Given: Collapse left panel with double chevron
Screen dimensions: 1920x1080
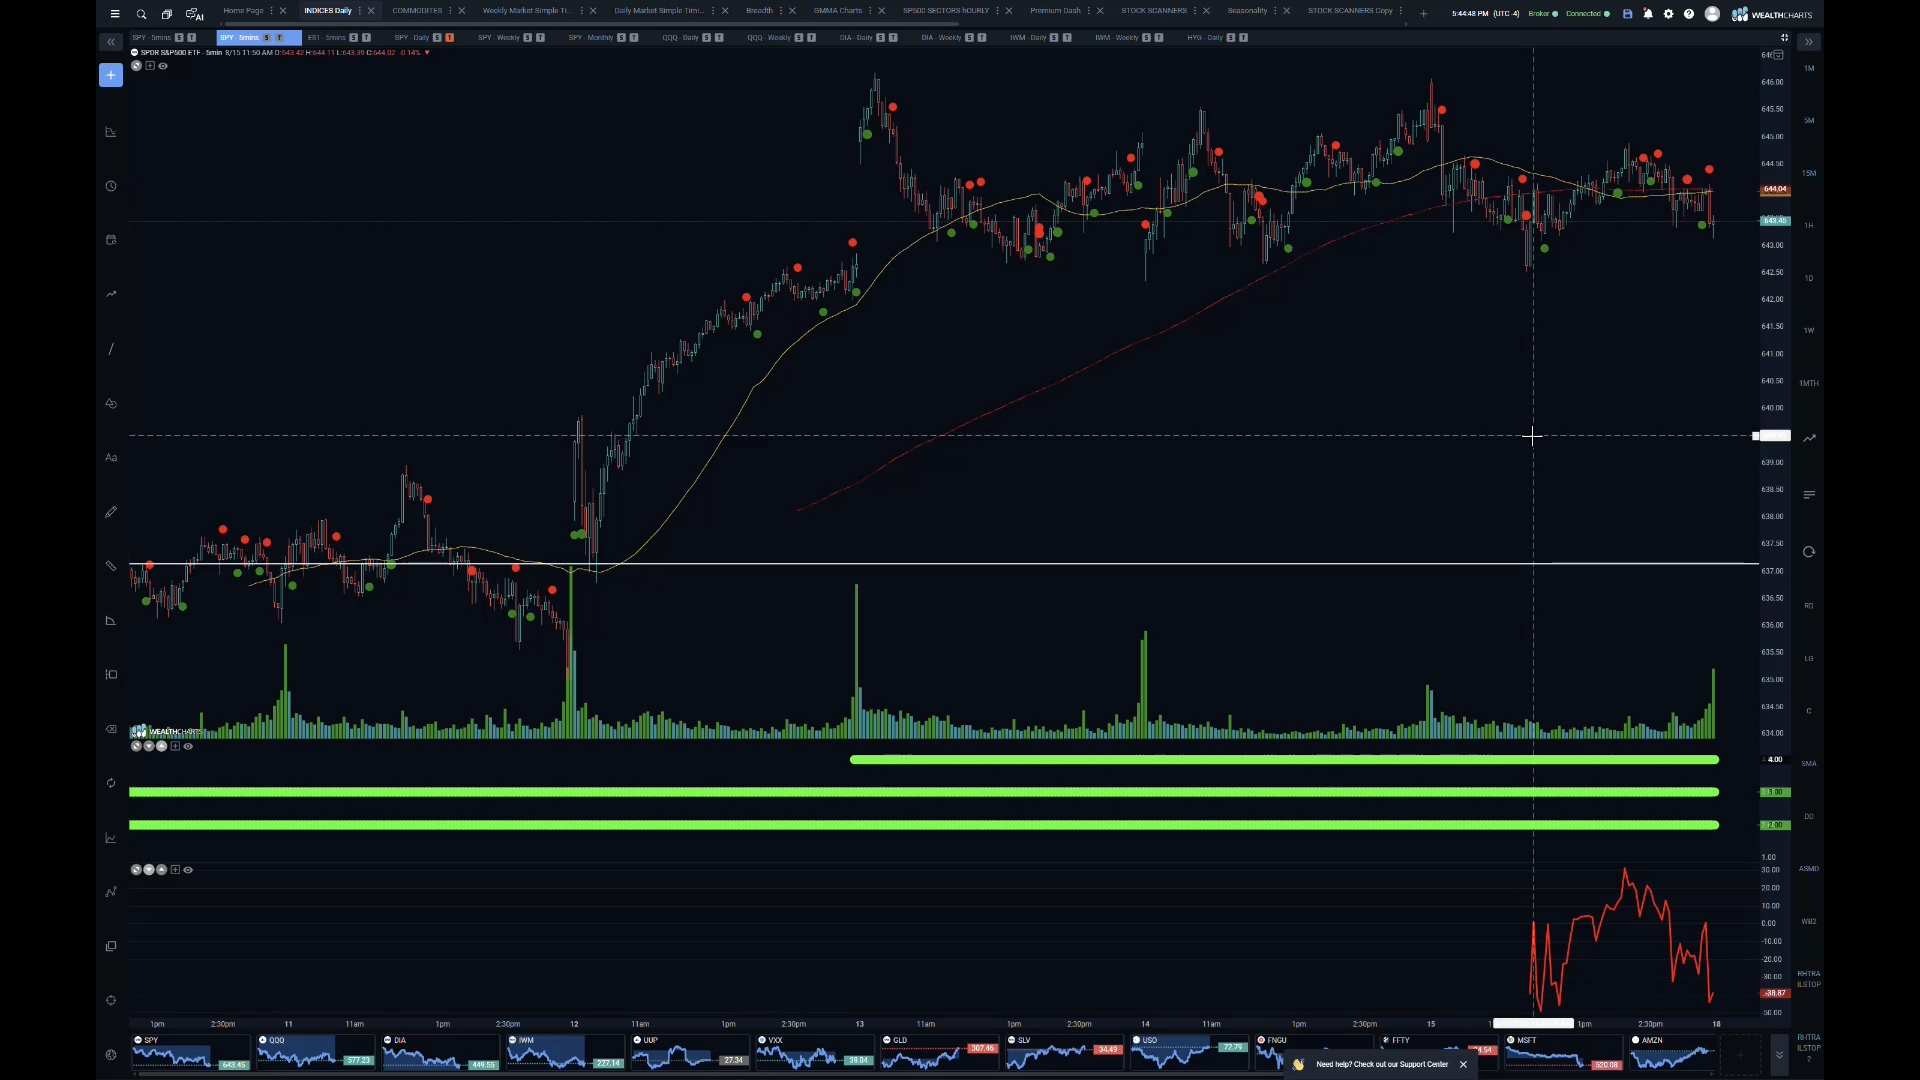Looking at the screenshot, I should click(x=111, y=42).
